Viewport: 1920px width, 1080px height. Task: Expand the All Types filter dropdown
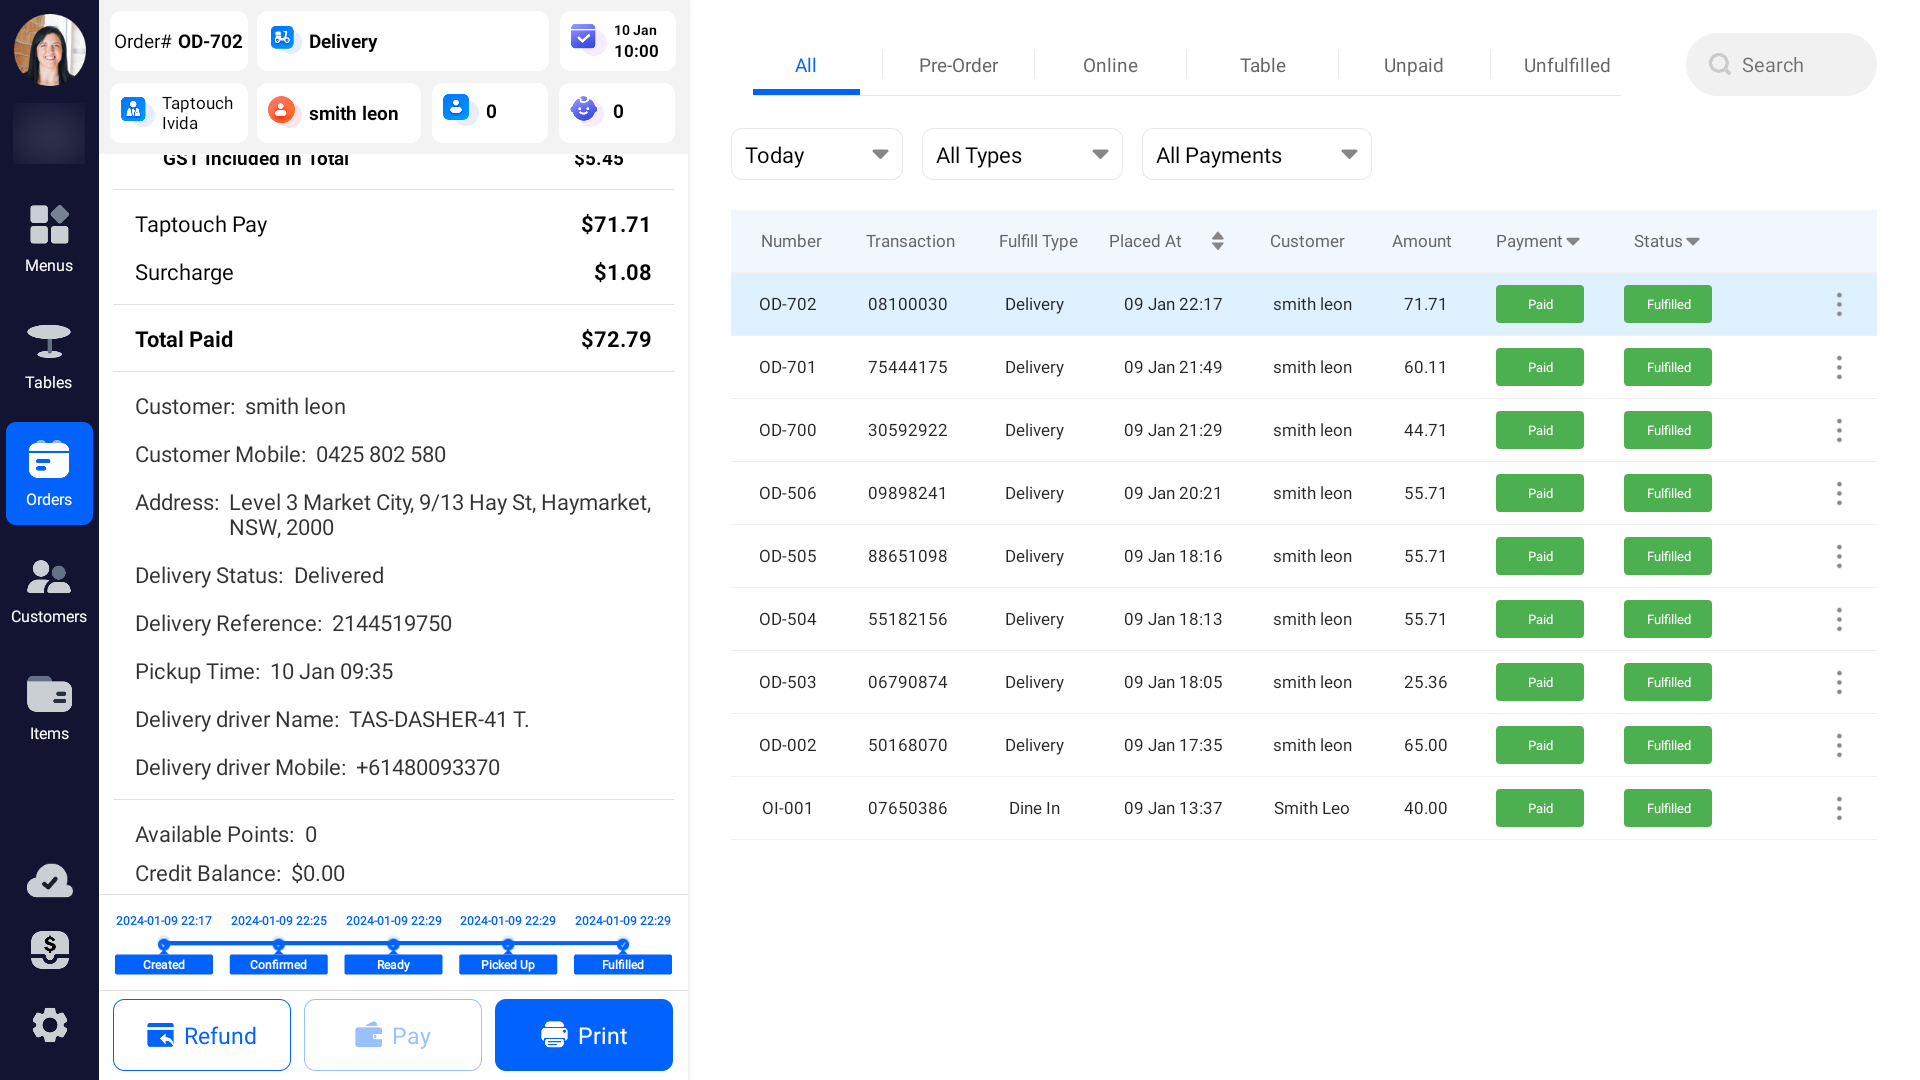pyautogui.click(x=1022, y=155)
